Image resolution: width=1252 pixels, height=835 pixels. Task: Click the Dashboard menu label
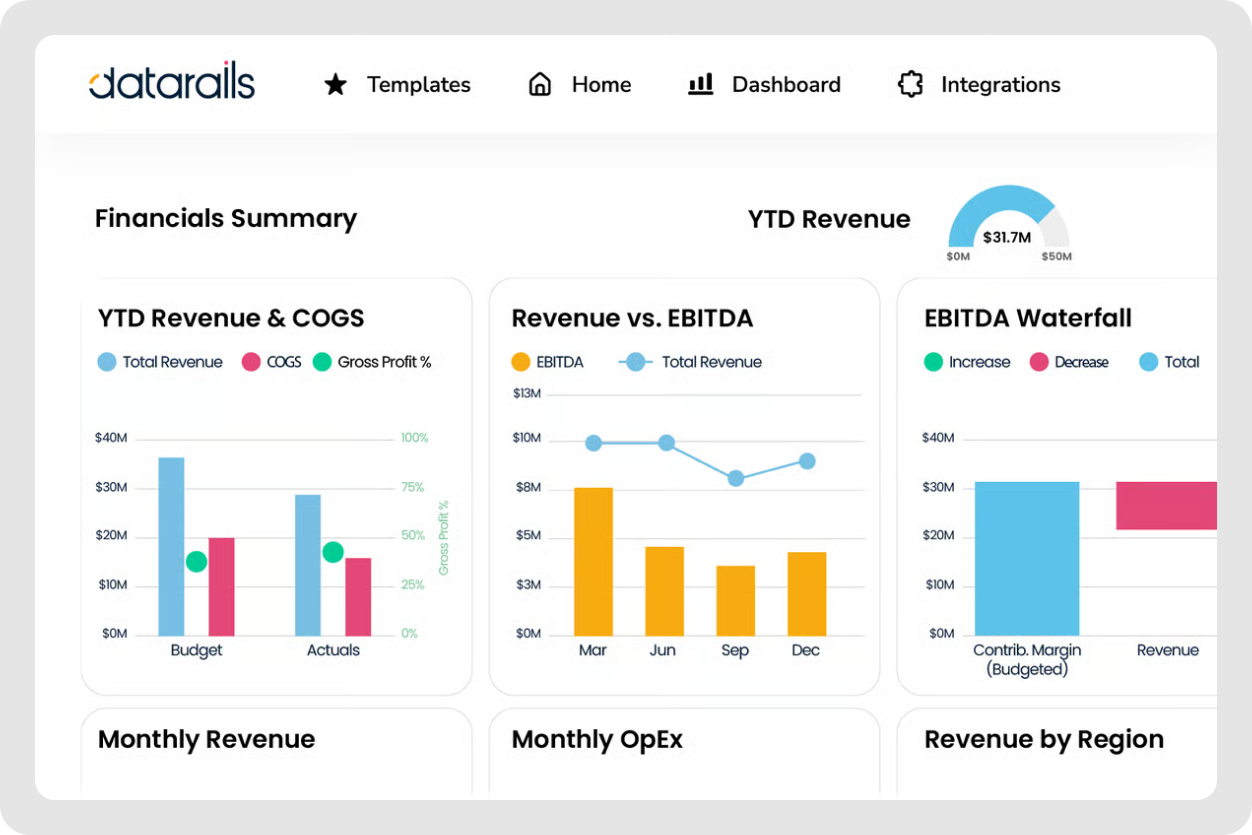(786, 84)
